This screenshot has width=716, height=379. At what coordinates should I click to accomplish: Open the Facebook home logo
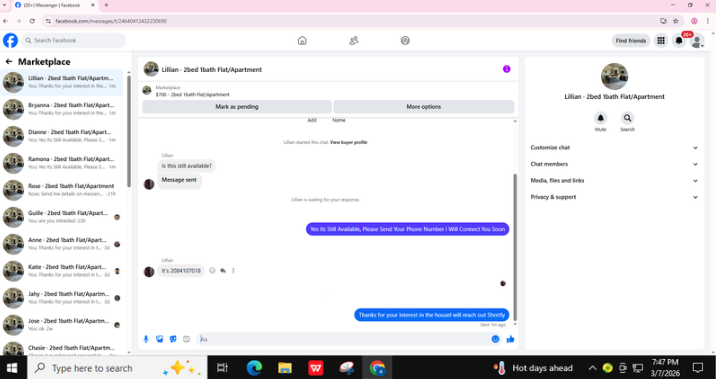tap(10, 41)
